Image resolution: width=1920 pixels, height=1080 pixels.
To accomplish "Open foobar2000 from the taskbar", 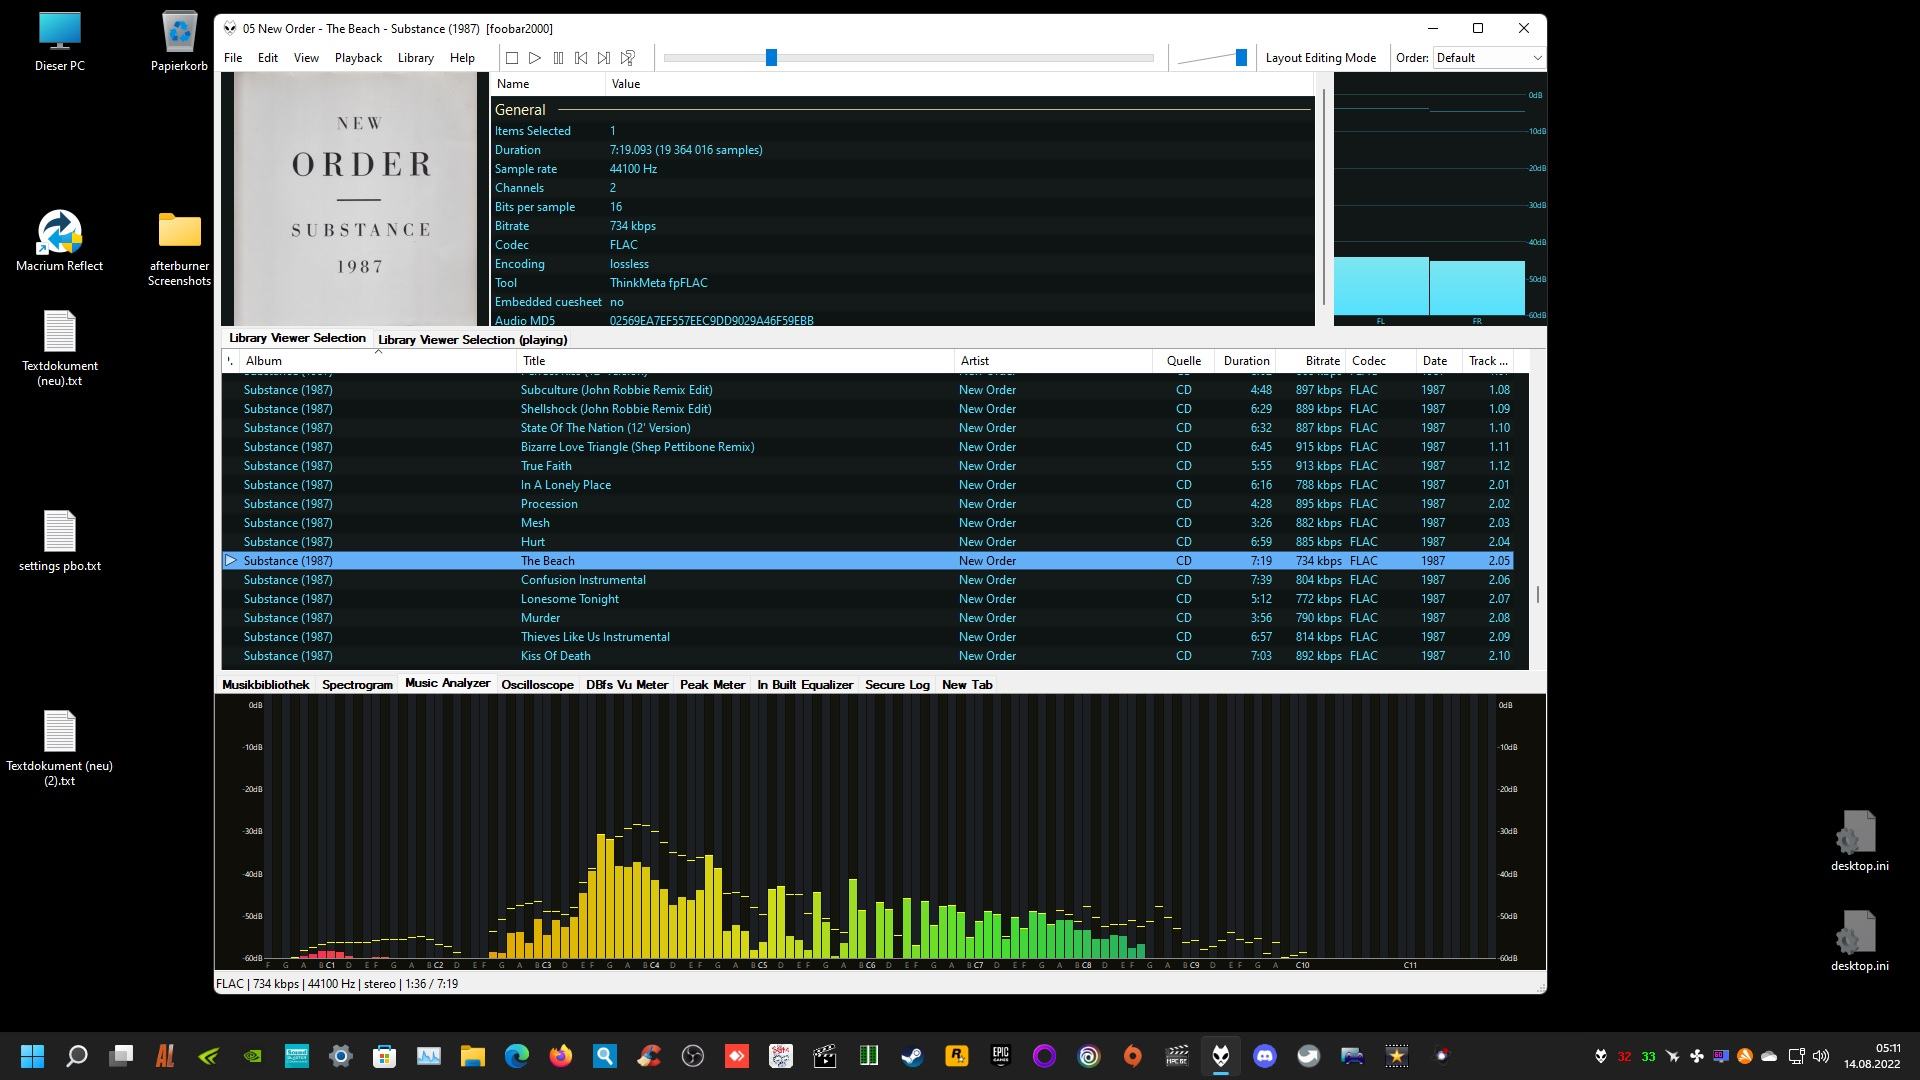I will coord(1221,1056).
